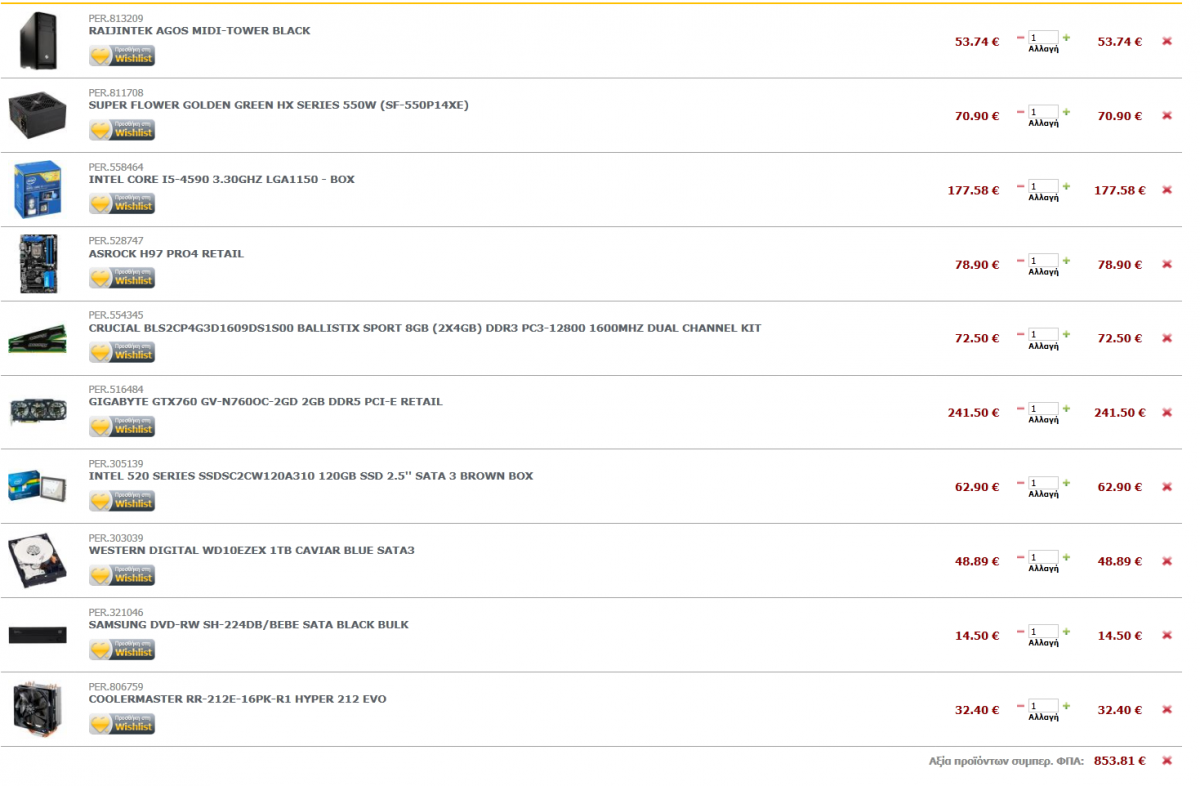Remove Western Digital WD10EZEX from cart
This screenshot has height=786, width=1200.
click(x=1166, y=561)
